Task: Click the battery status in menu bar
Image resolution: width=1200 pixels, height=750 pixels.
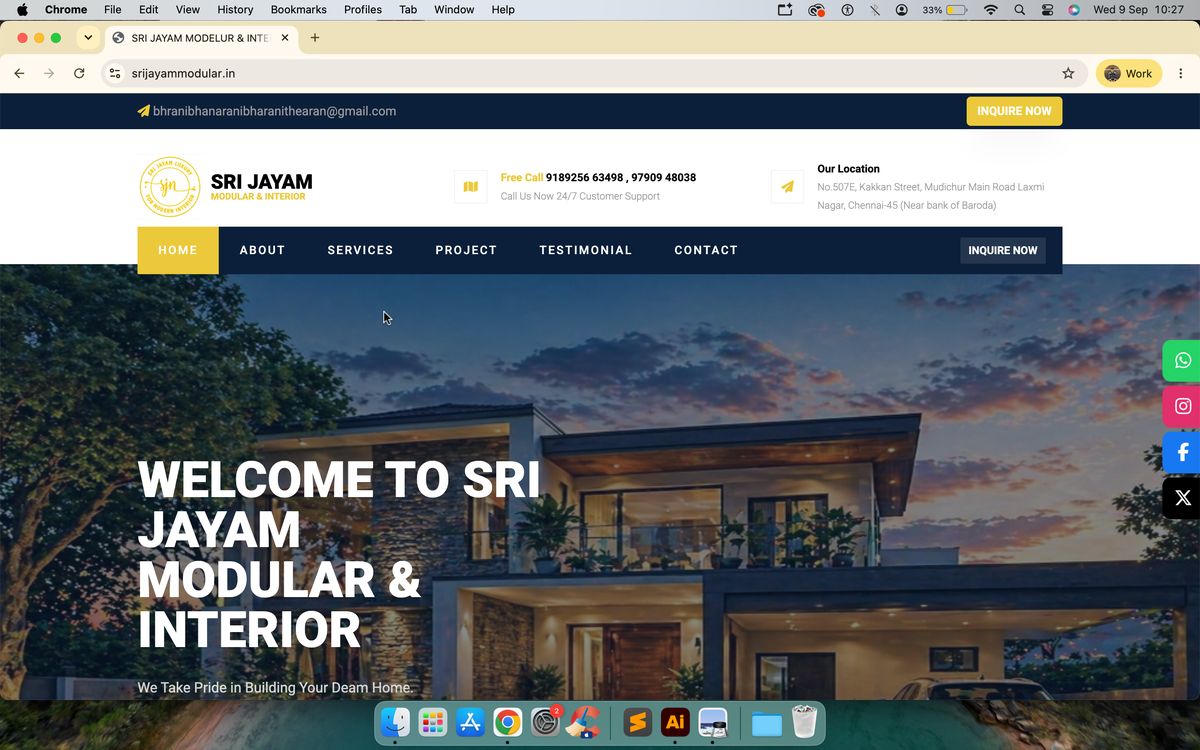Action: coord(945,10)
